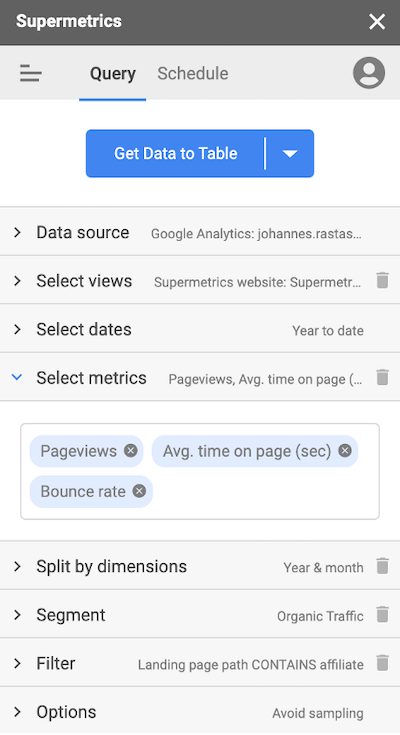Click the 'Year & month' dimension value

click(324, 568)
